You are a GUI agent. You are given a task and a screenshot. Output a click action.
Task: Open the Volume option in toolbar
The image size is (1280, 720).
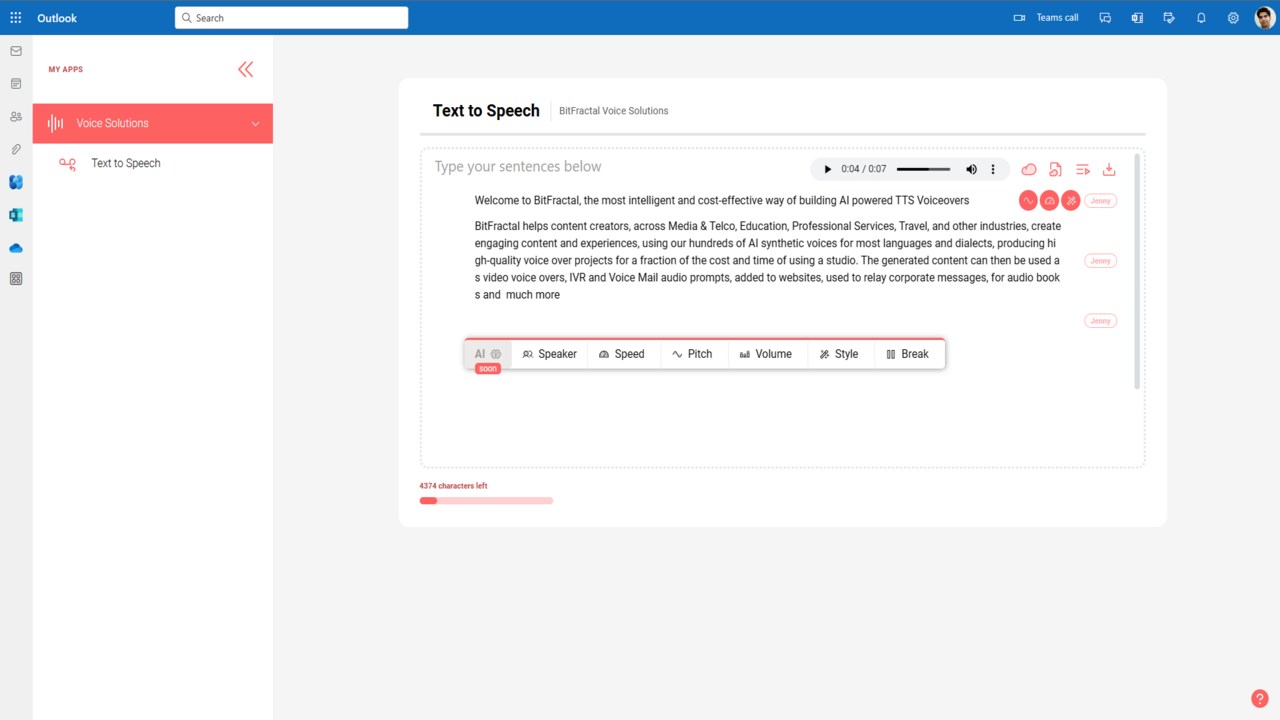click(767, 354)
